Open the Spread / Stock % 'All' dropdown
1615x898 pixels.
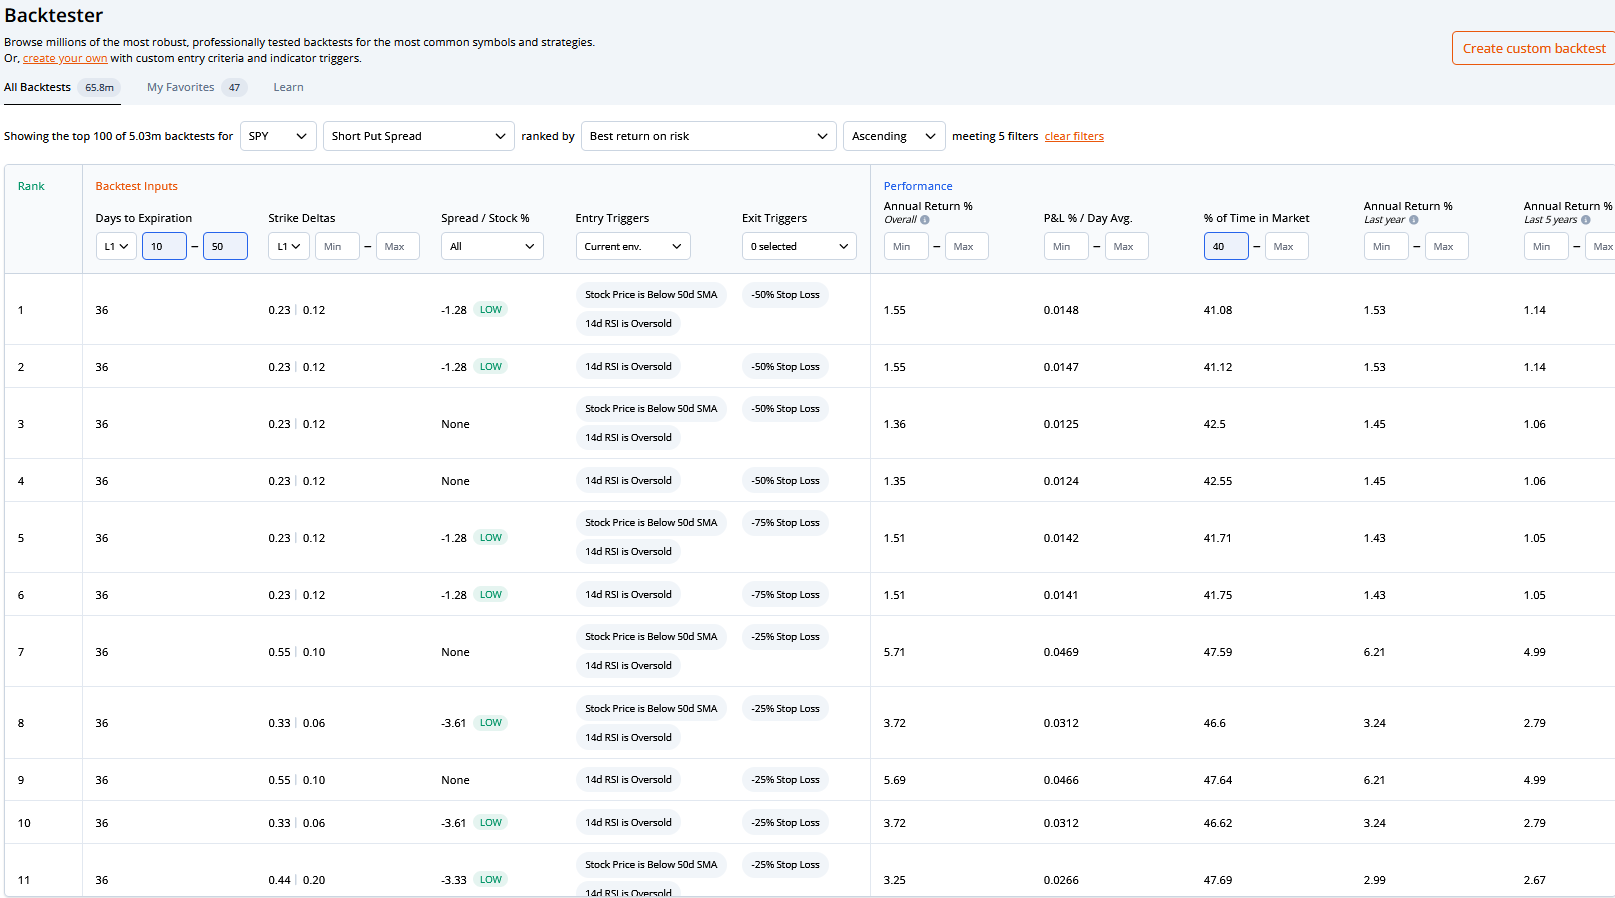pyautogui.click(x=492, y=247)
